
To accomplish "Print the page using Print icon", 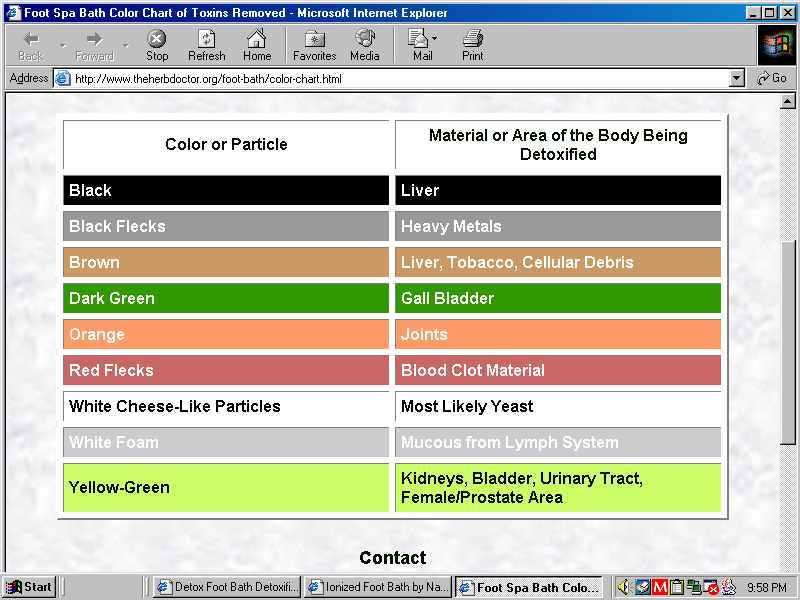I will tap(473, 44).
